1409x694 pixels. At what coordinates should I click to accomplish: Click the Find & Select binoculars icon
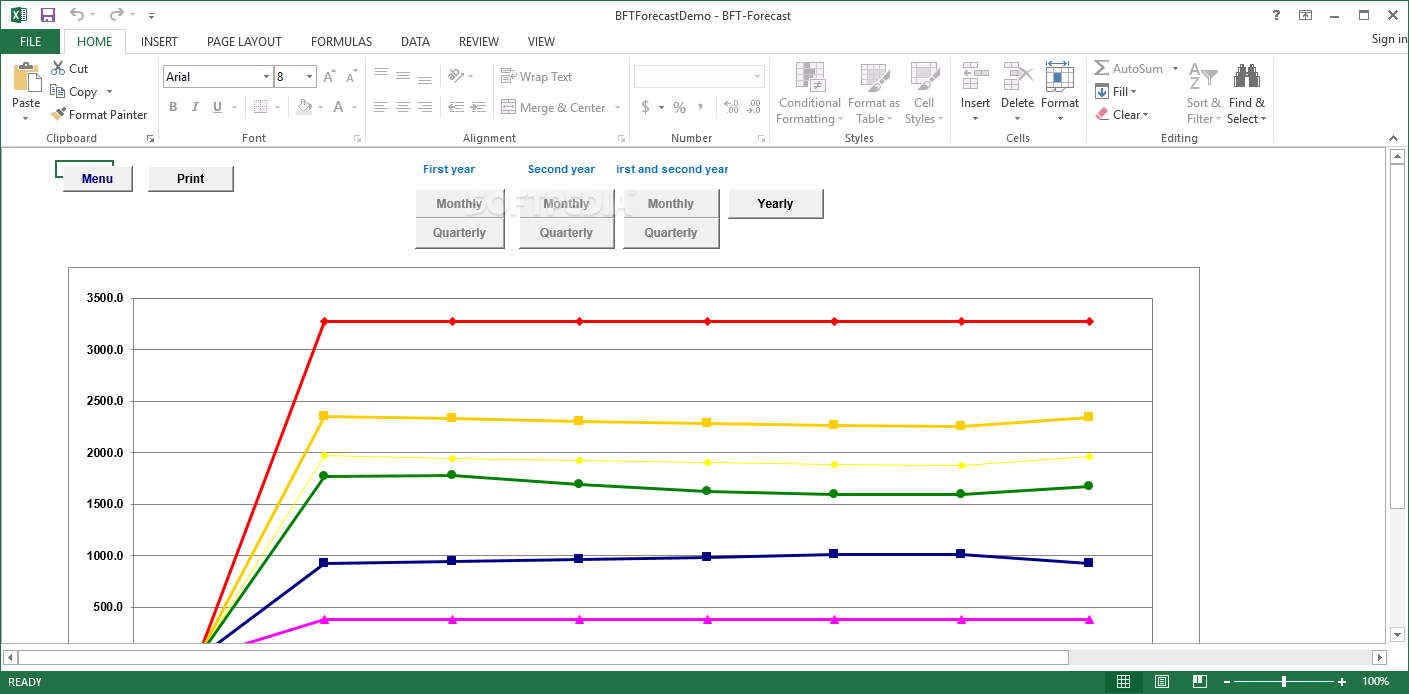[1246, 77]
